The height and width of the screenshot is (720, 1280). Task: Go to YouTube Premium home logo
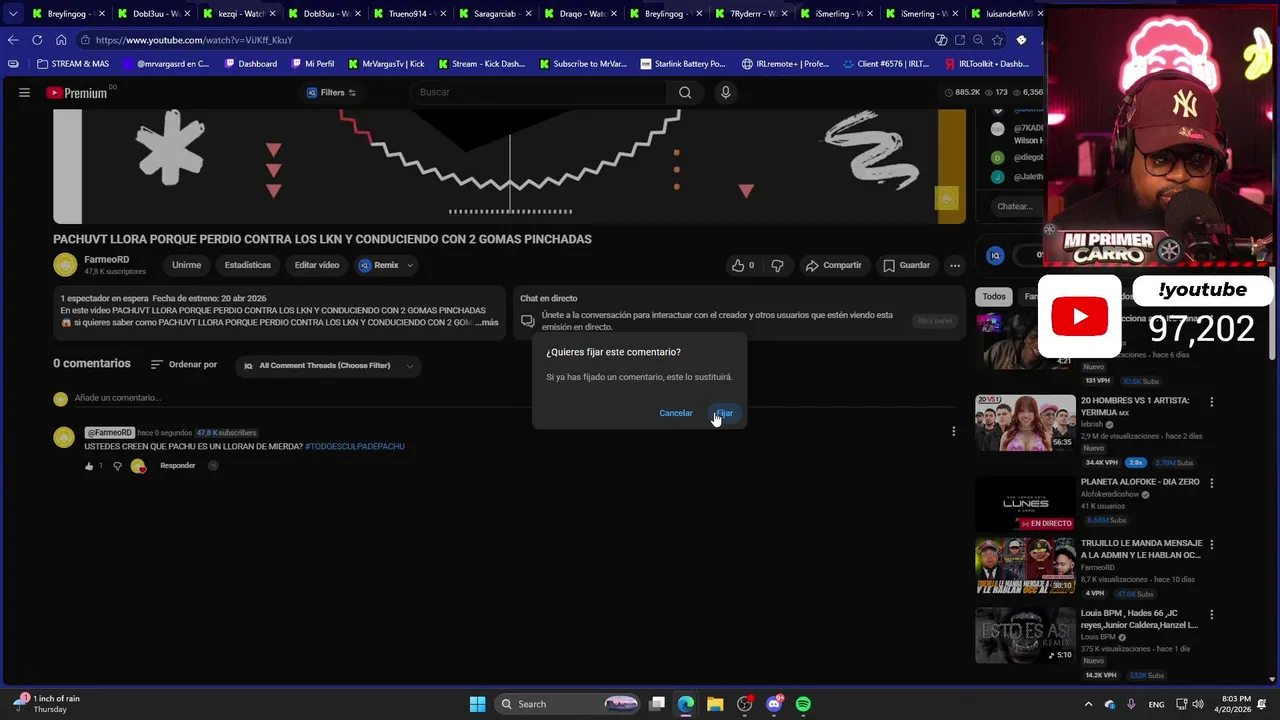click(x=76, y=93)
